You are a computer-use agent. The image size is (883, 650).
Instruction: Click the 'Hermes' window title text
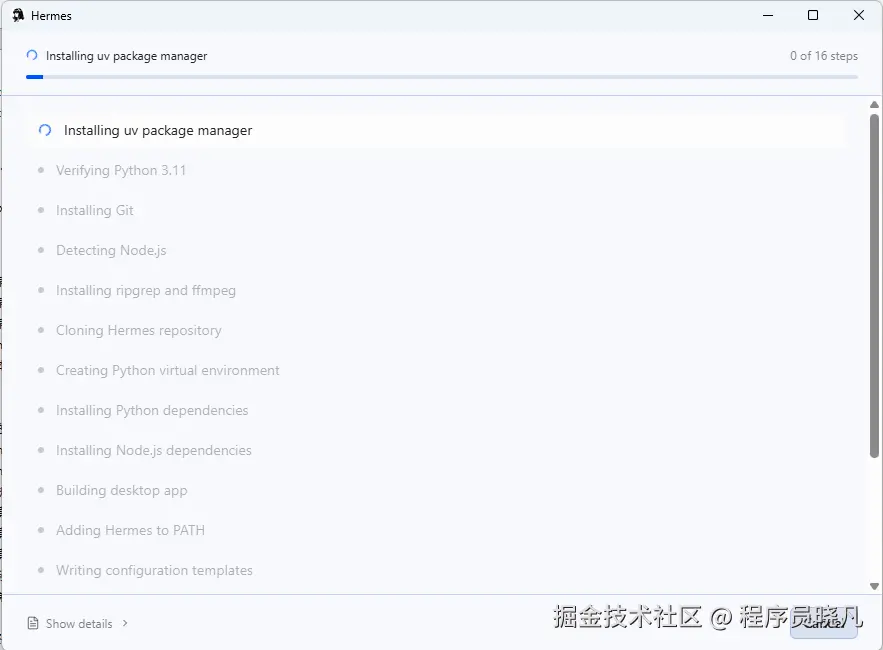pos(51,16)
